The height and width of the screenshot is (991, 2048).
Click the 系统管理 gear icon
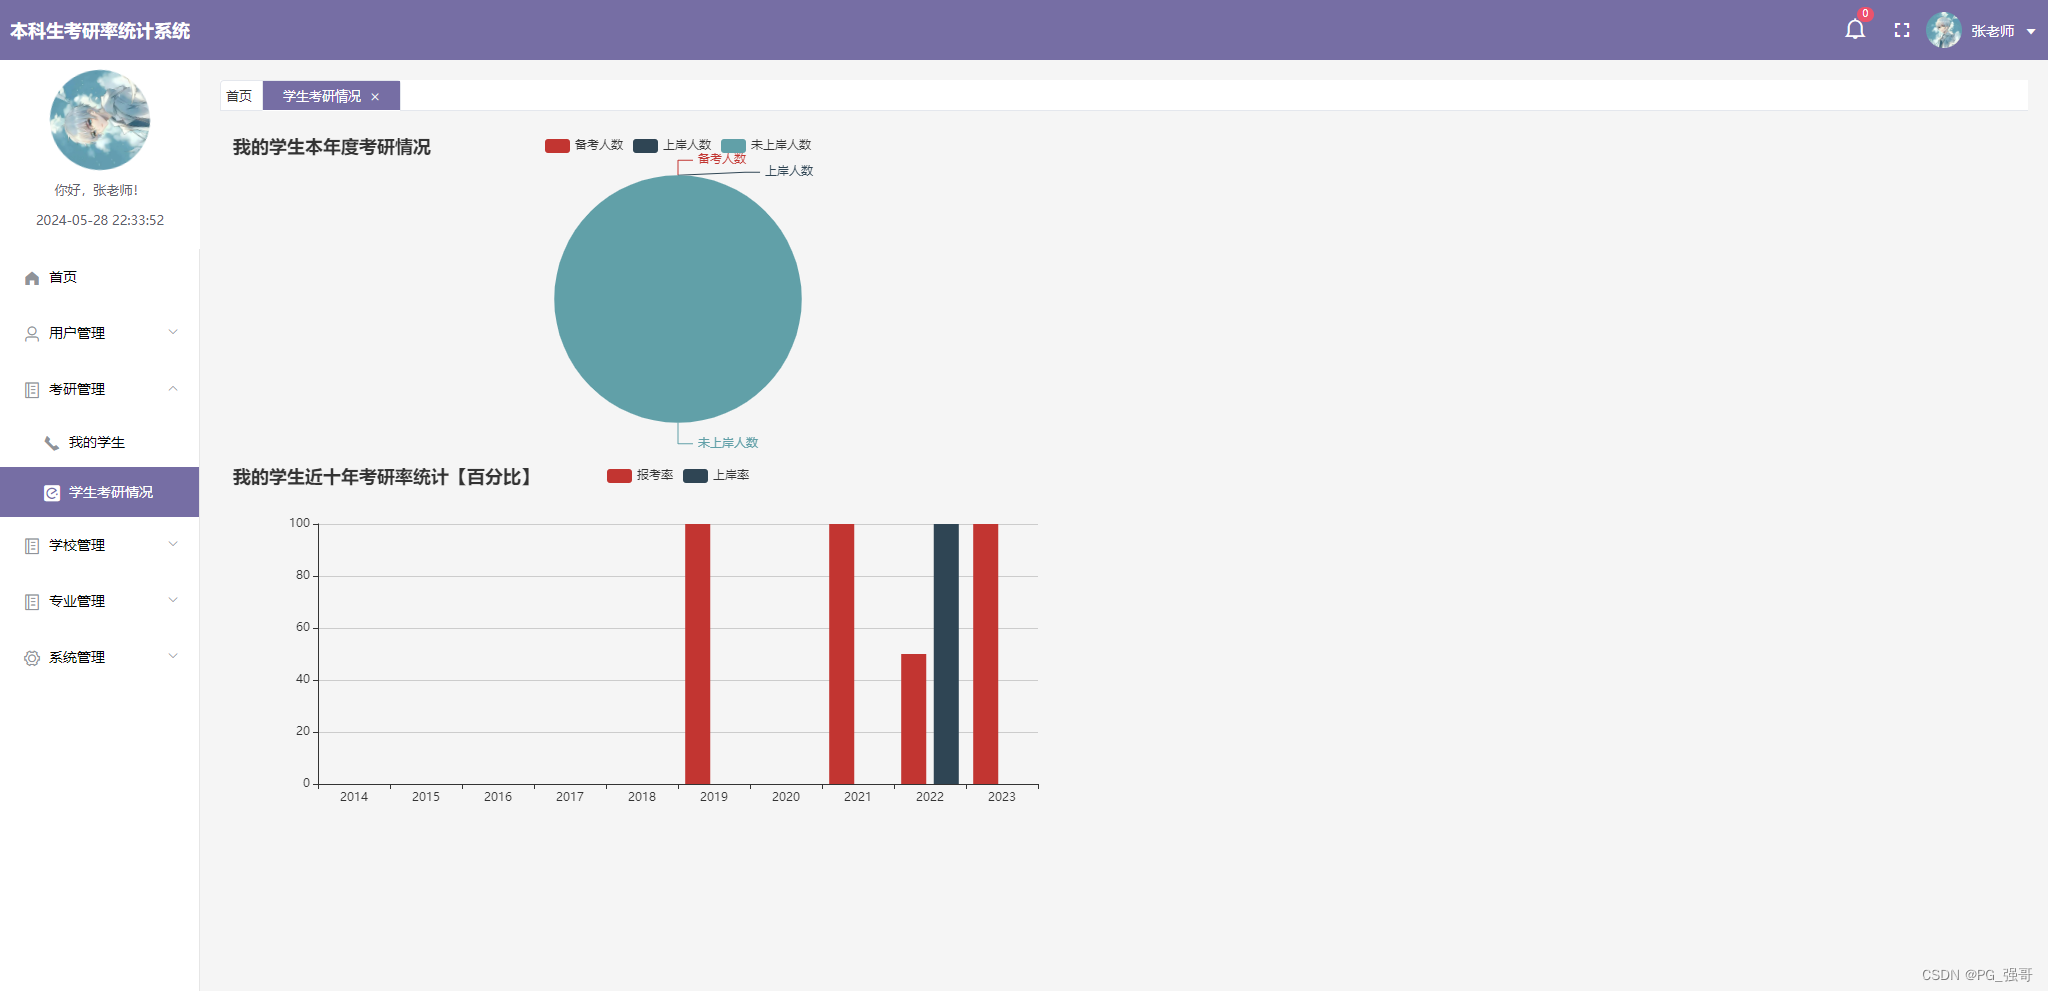(32, 658)
